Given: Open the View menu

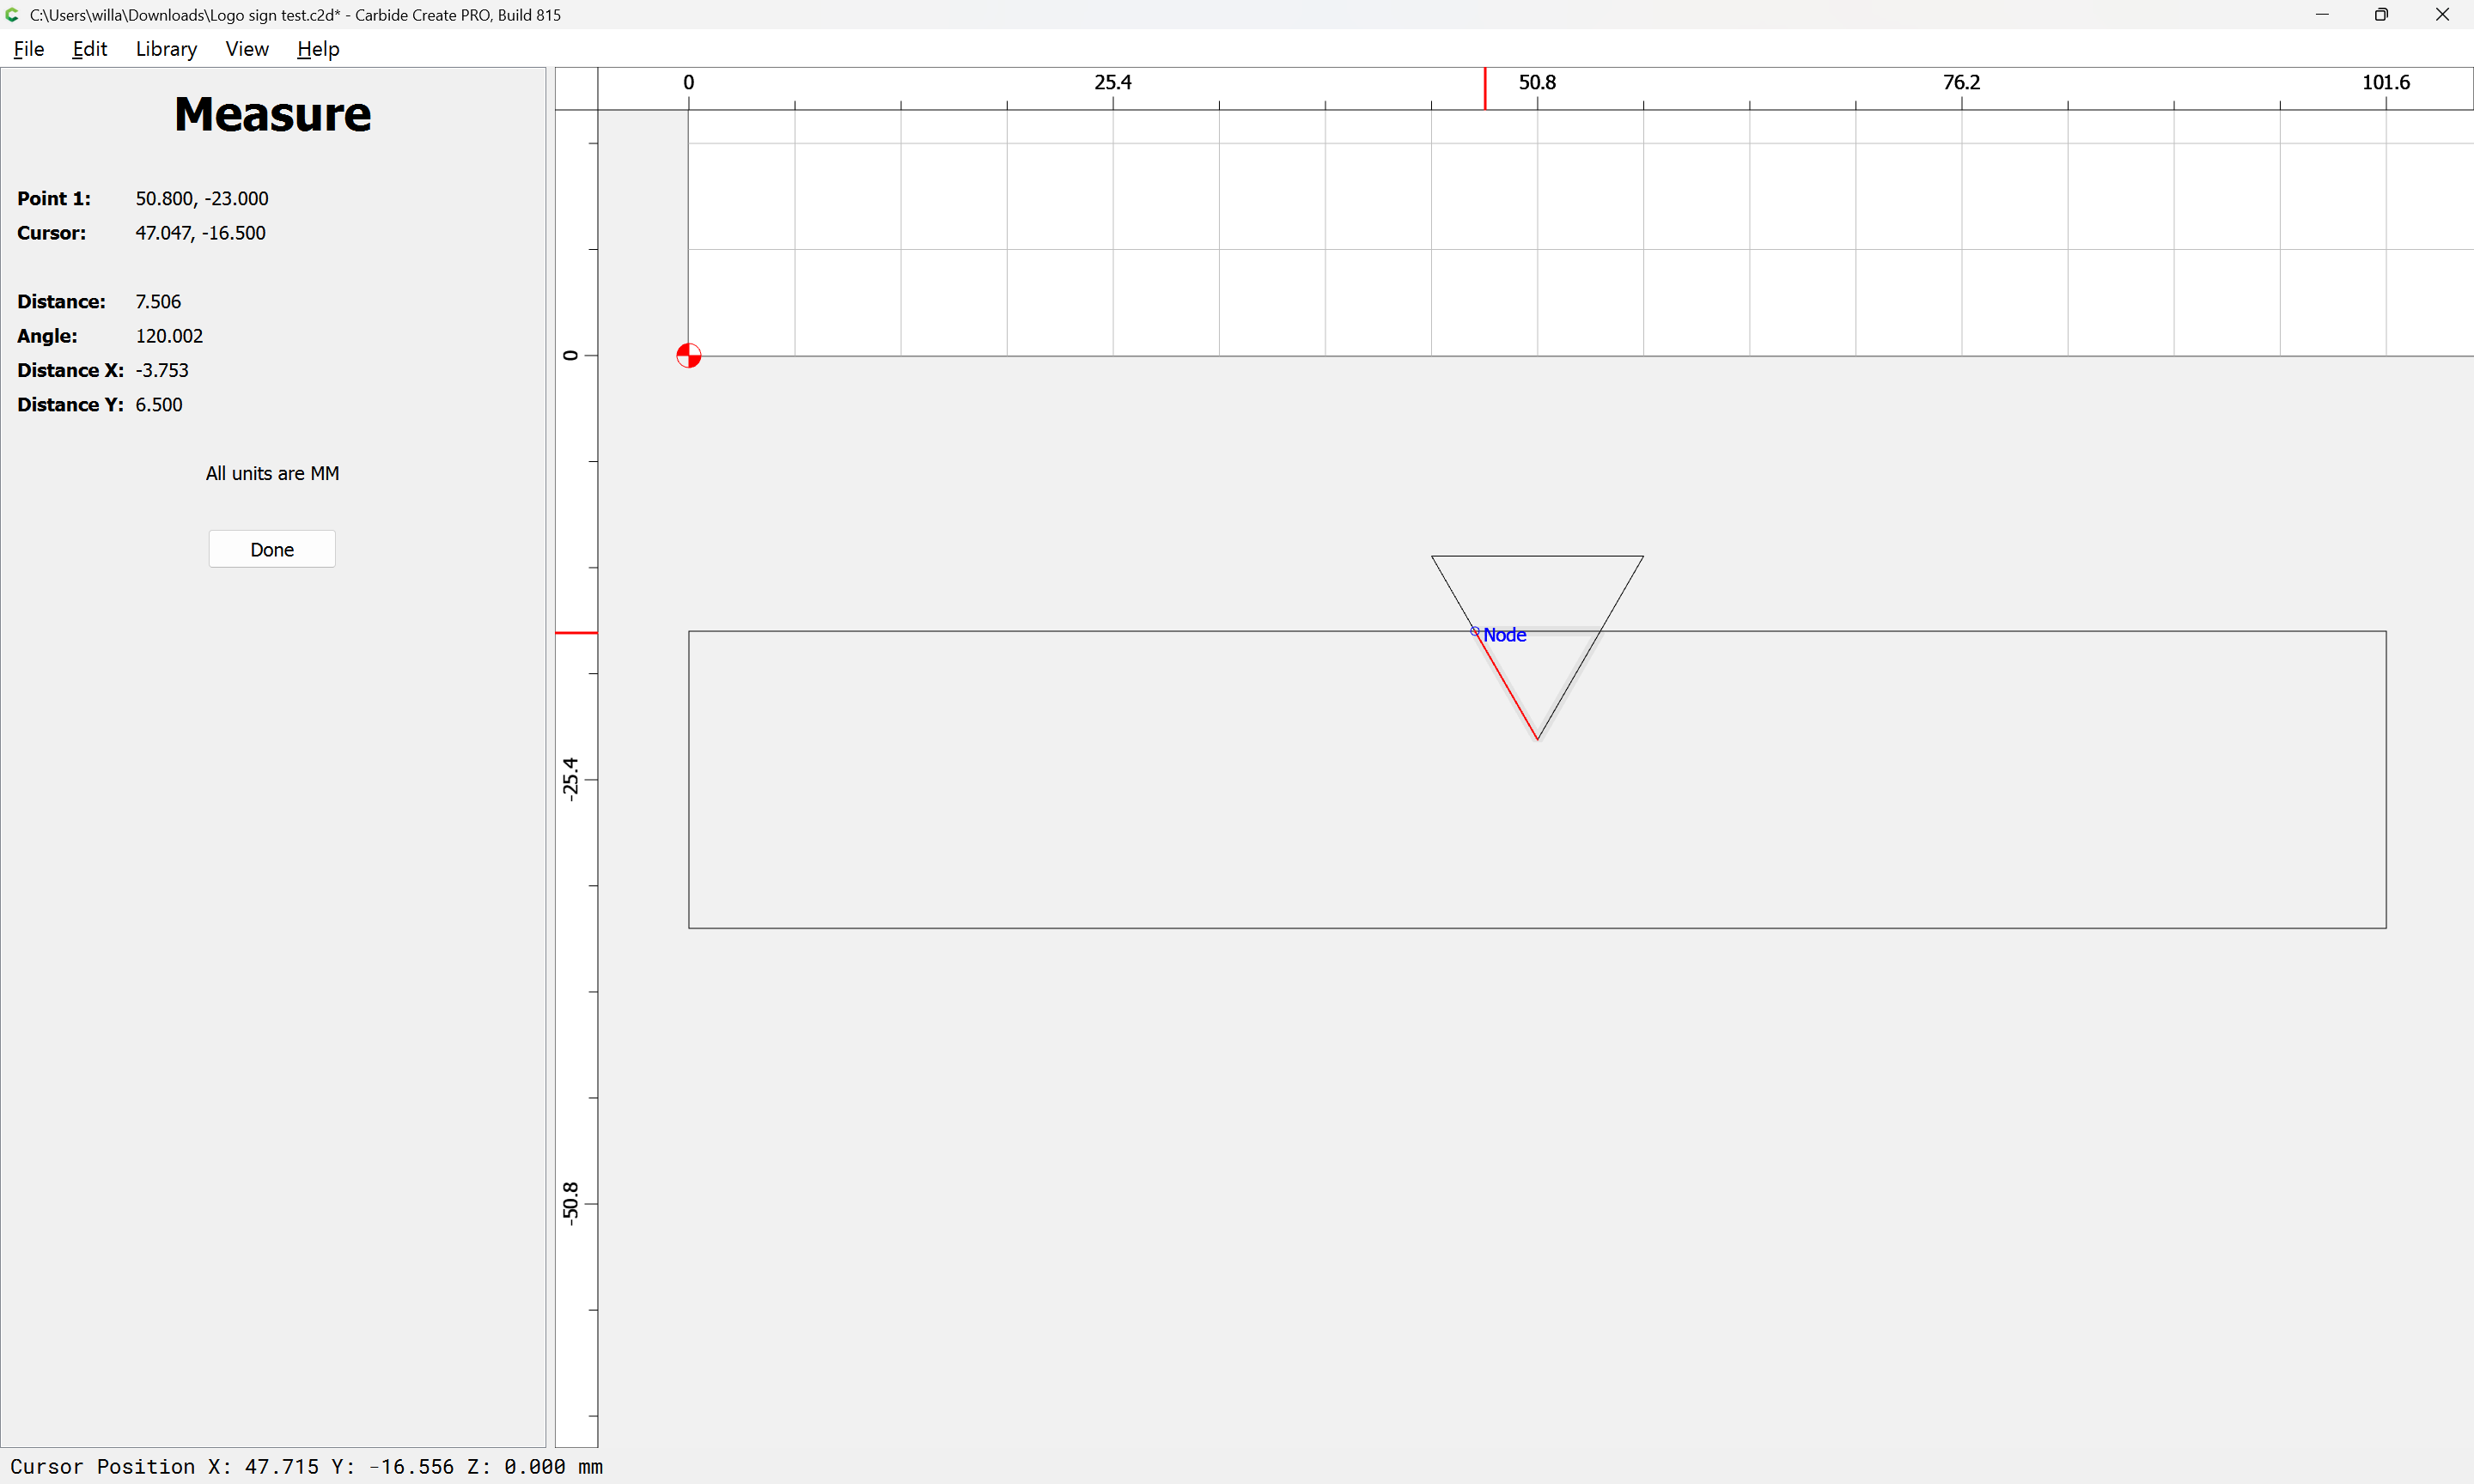Looking at the screenshot, I should [247, 49].
